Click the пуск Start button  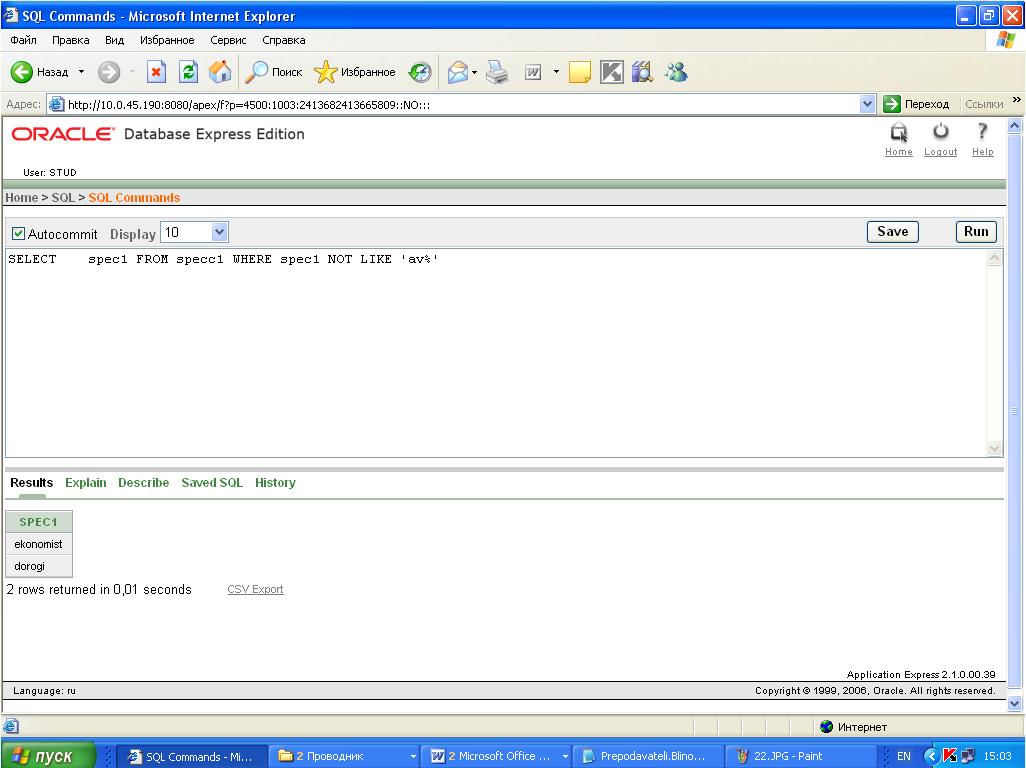pyautogui.click(x=47, y=756)
